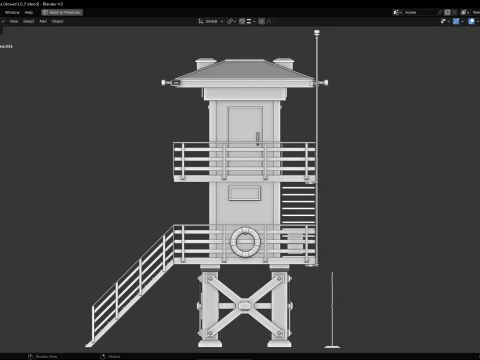Toggle the snapping magnet button
480x360 pixels.
coord(242,21)
